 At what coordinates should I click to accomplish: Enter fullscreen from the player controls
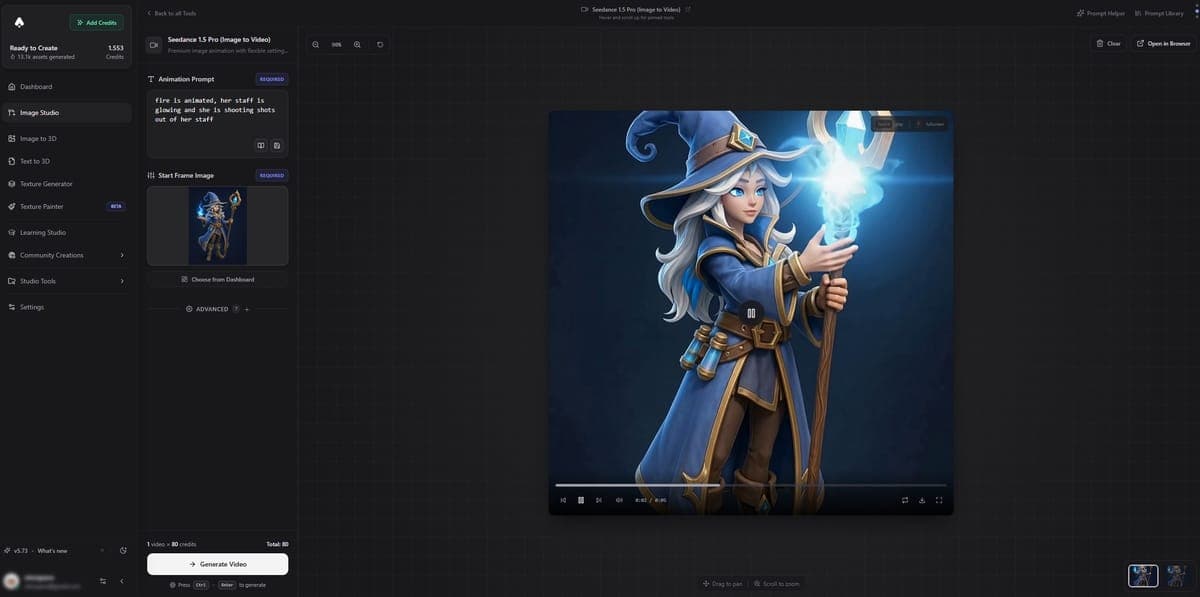pos(939,500)
